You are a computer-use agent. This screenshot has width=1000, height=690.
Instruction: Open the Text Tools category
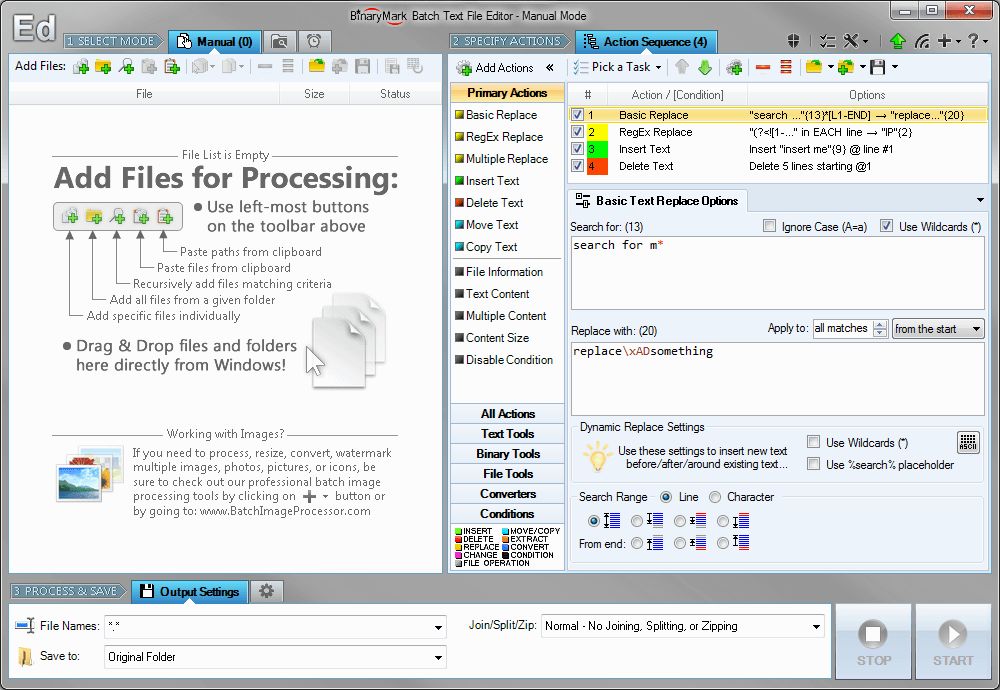508,434
